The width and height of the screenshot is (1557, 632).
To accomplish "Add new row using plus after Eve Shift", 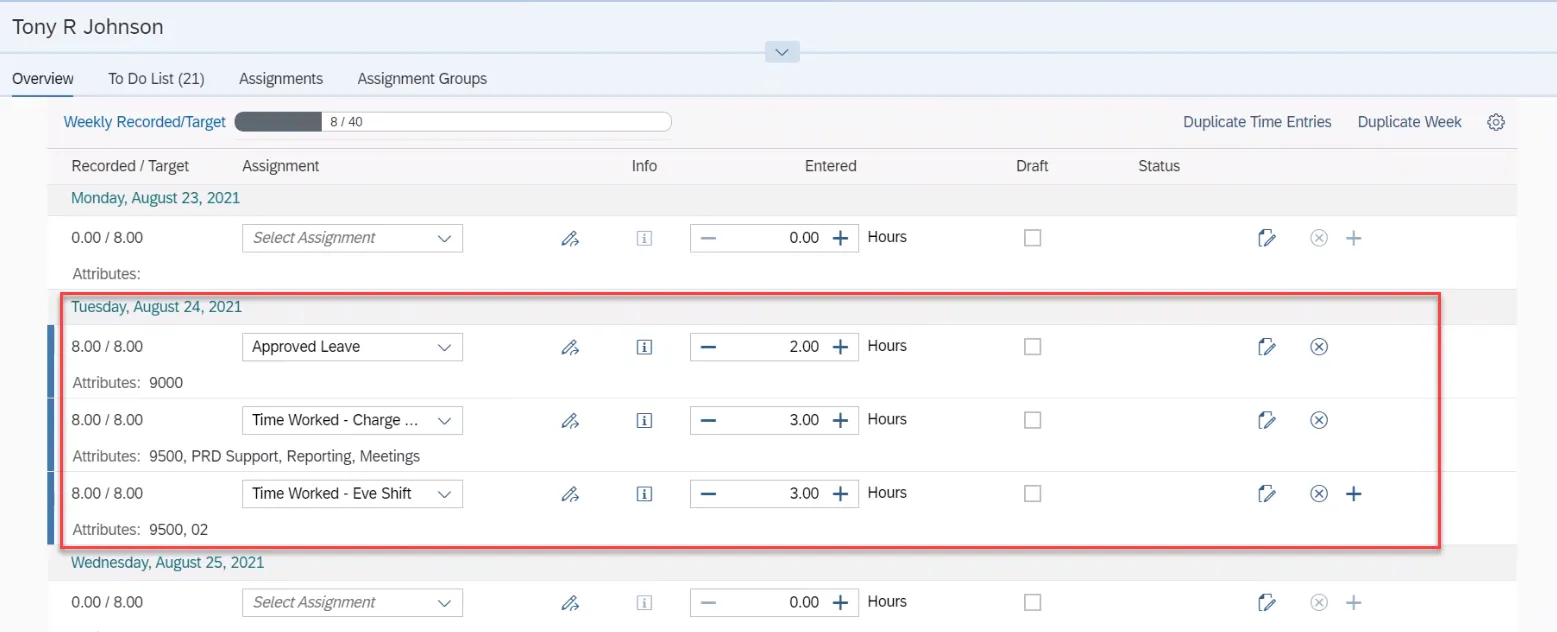I will [x=1354, y=493].
